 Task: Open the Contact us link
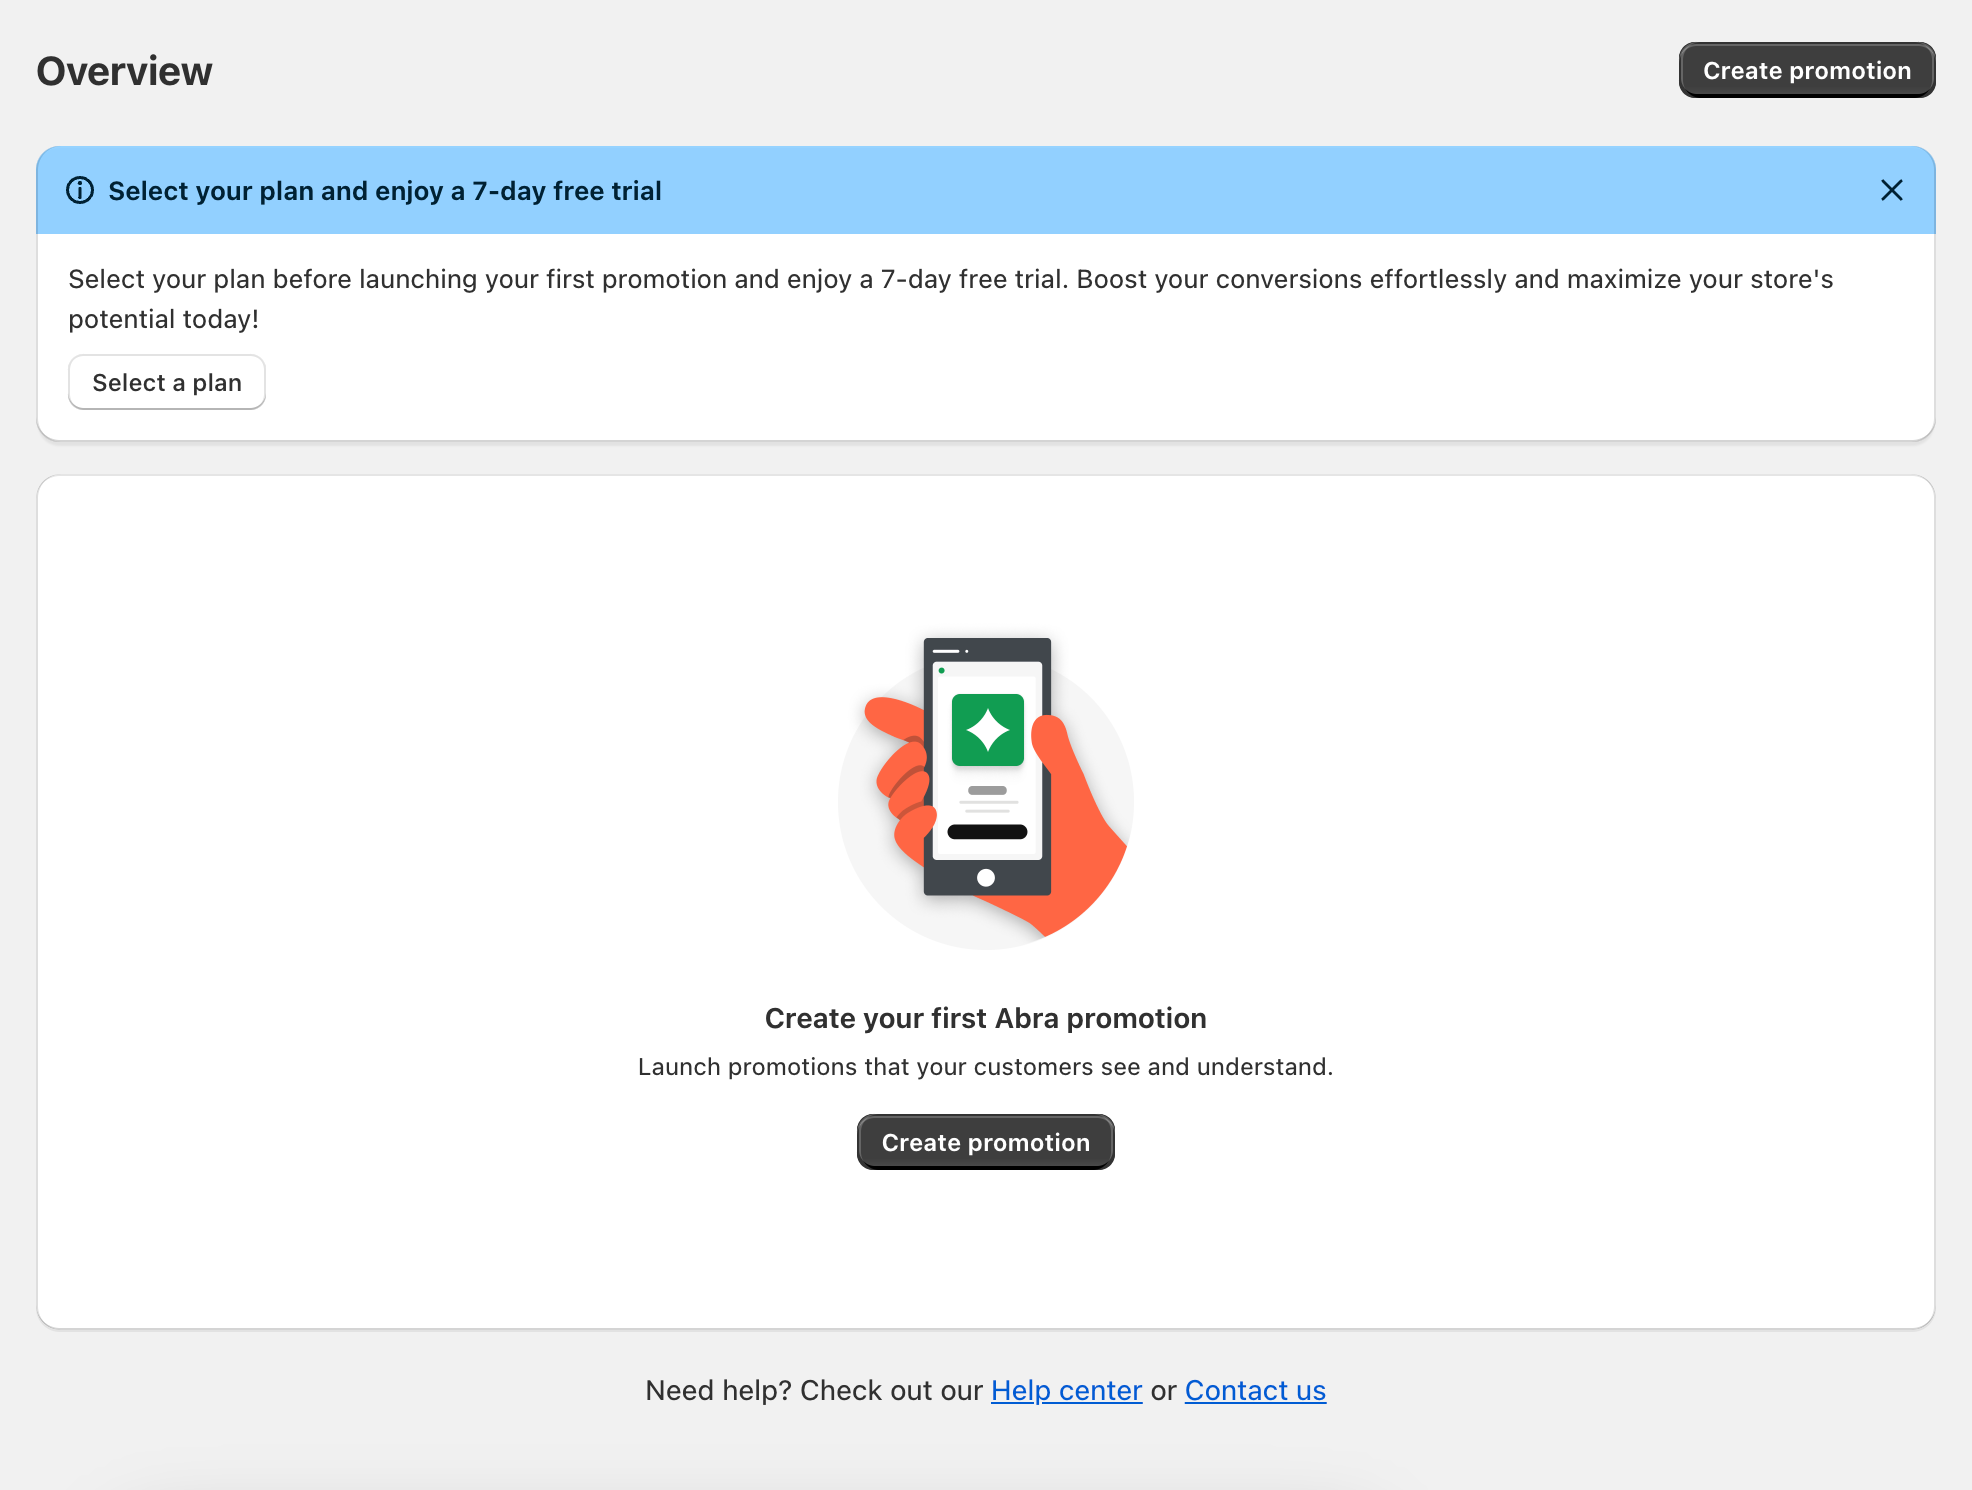tap(1255, 1390)
